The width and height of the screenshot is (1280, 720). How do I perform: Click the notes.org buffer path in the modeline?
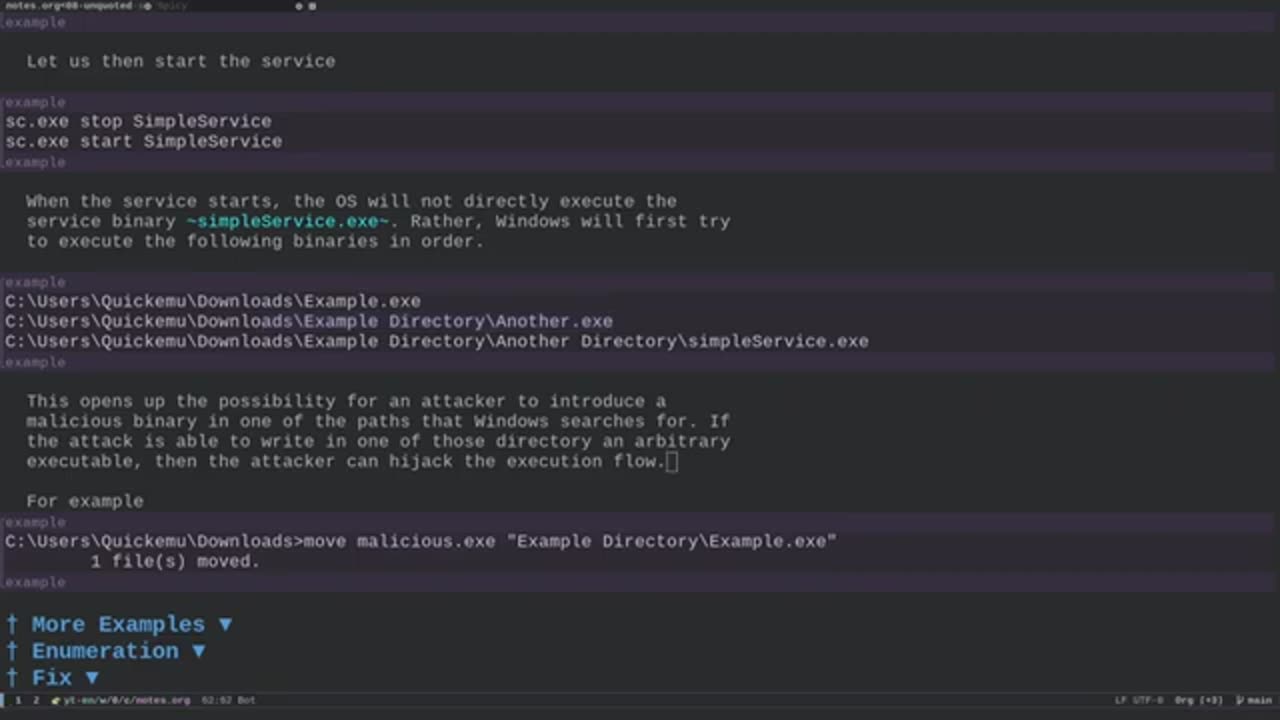(x=126, y=700)
